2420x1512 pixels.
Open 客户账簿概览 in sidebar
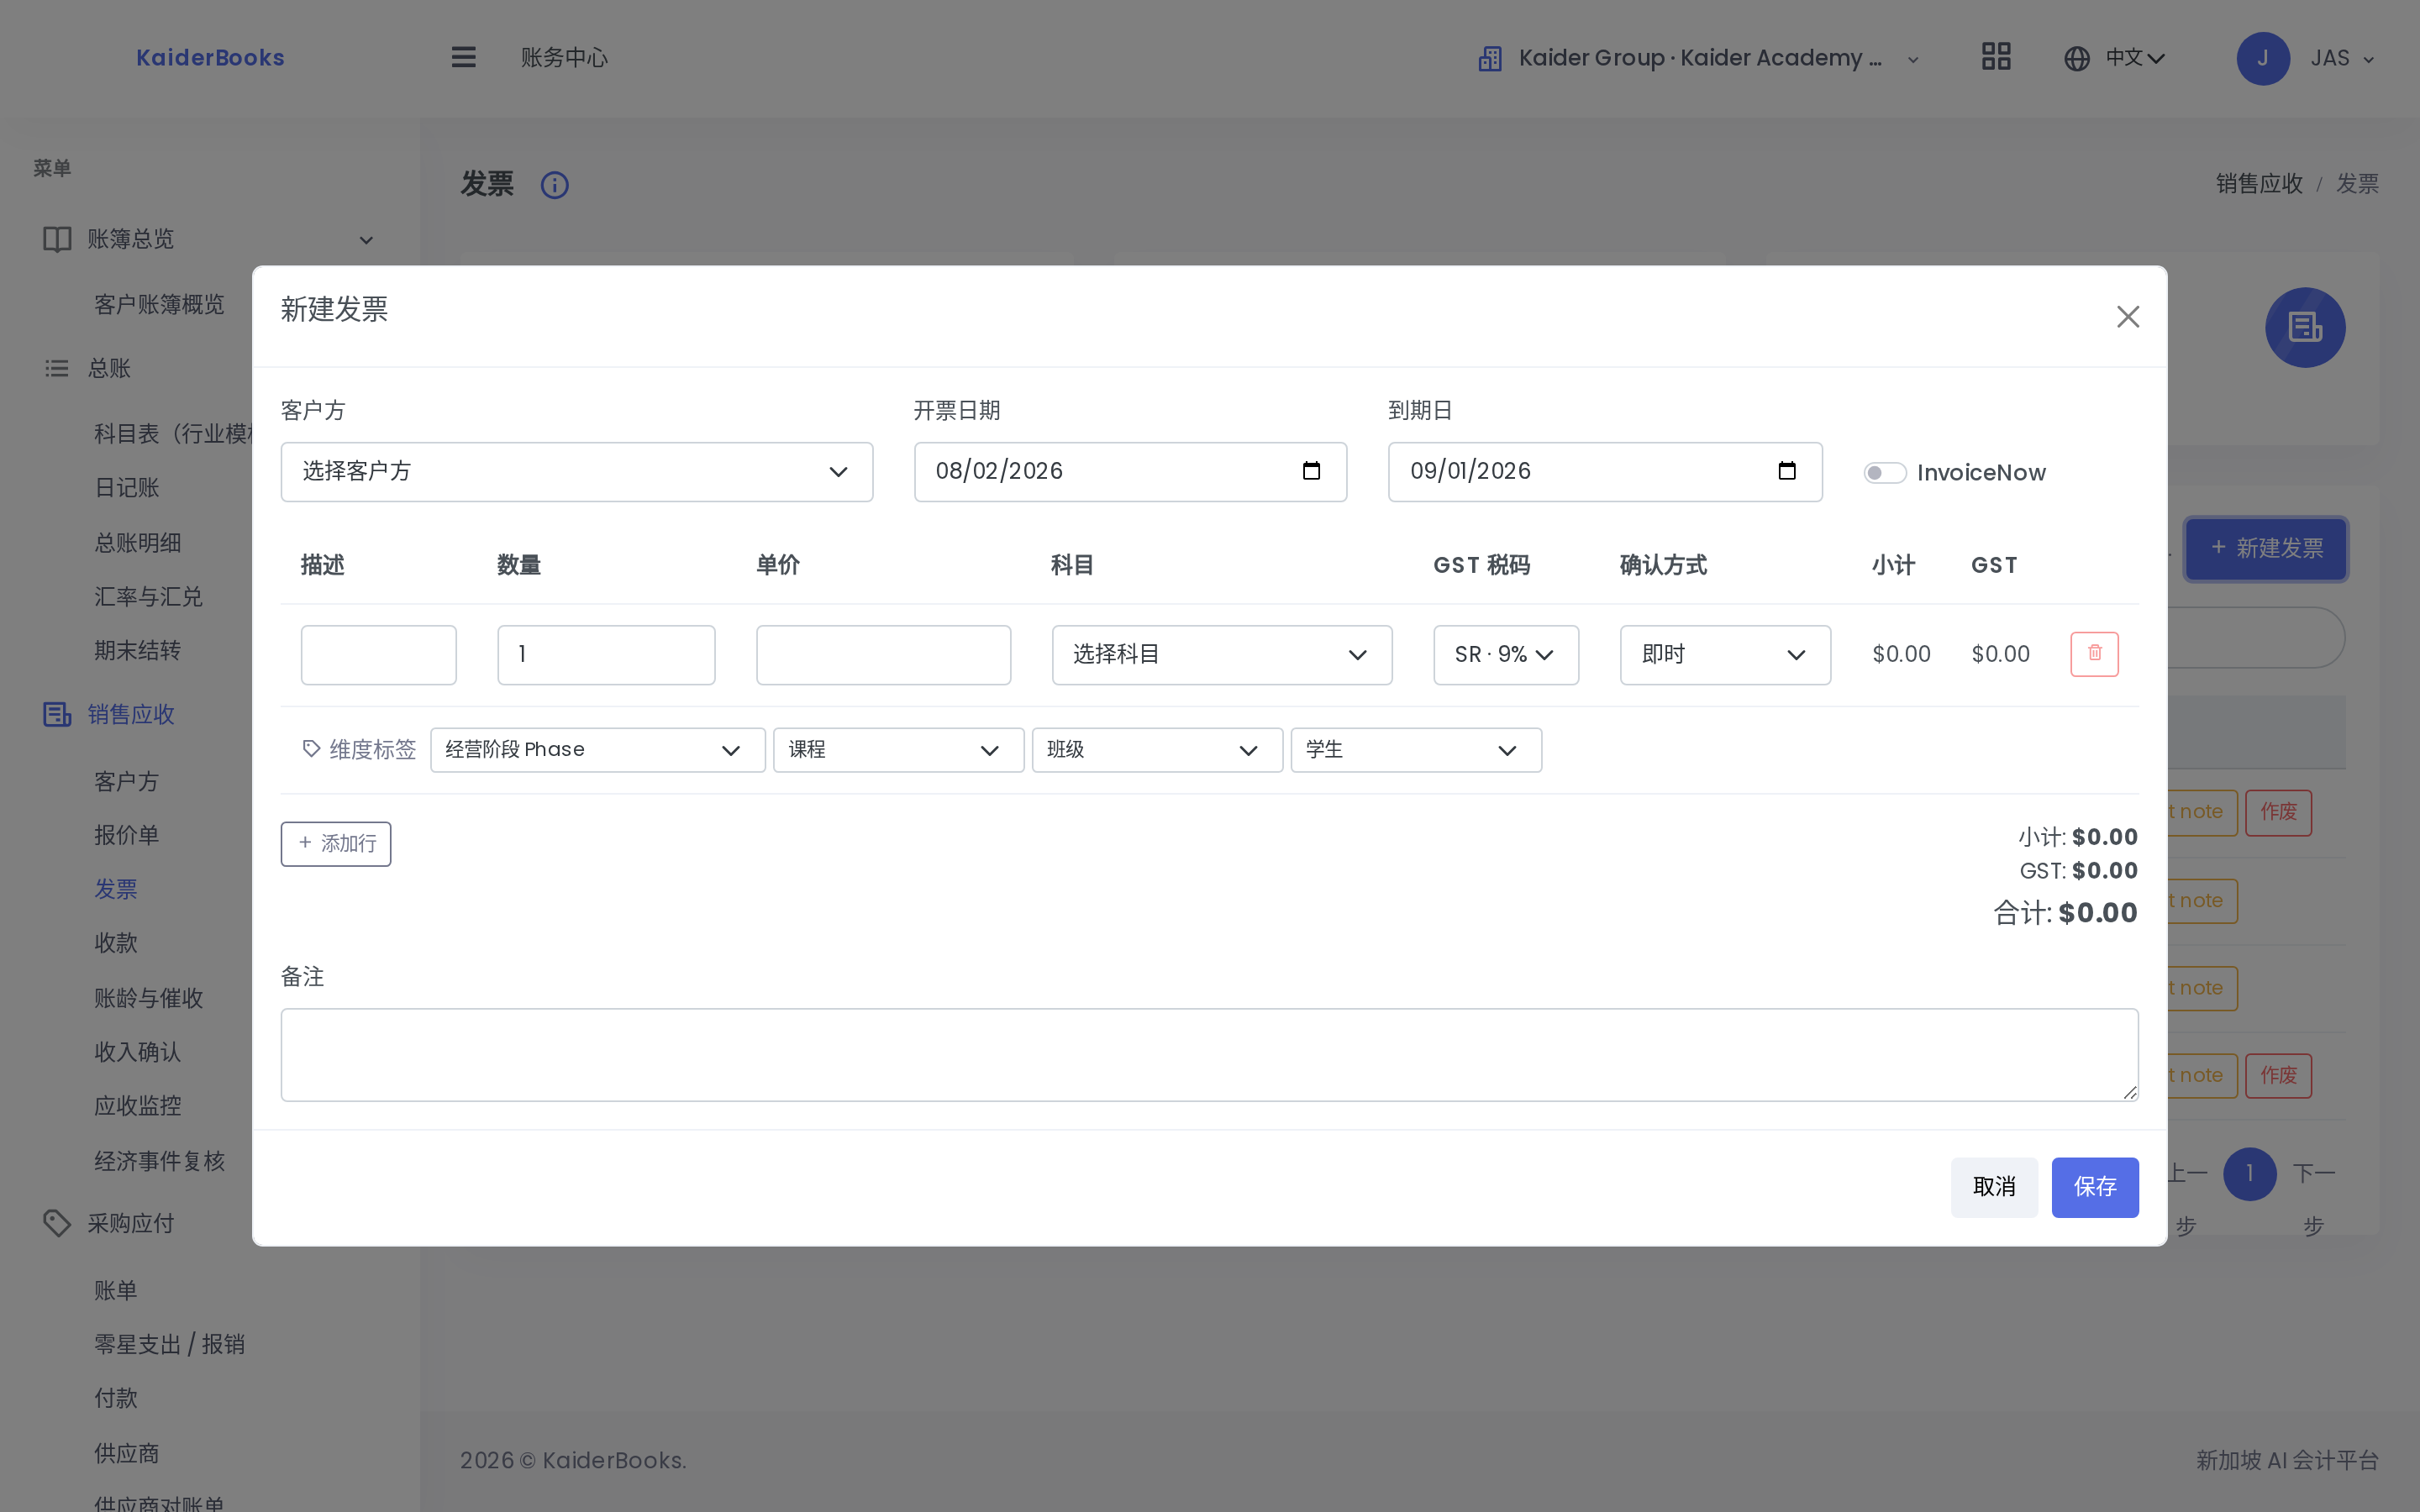tap(159, 304)
